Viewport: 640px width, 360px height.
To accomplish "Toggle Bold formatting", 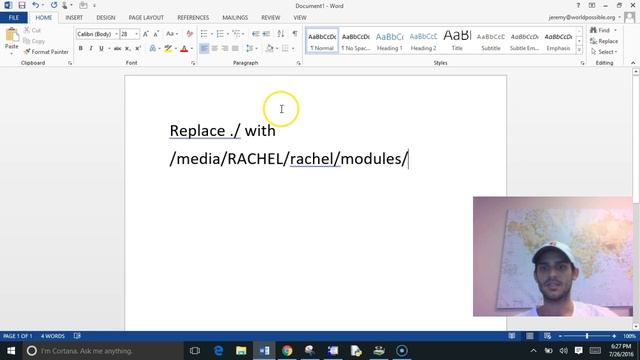I will click(80, 49).
